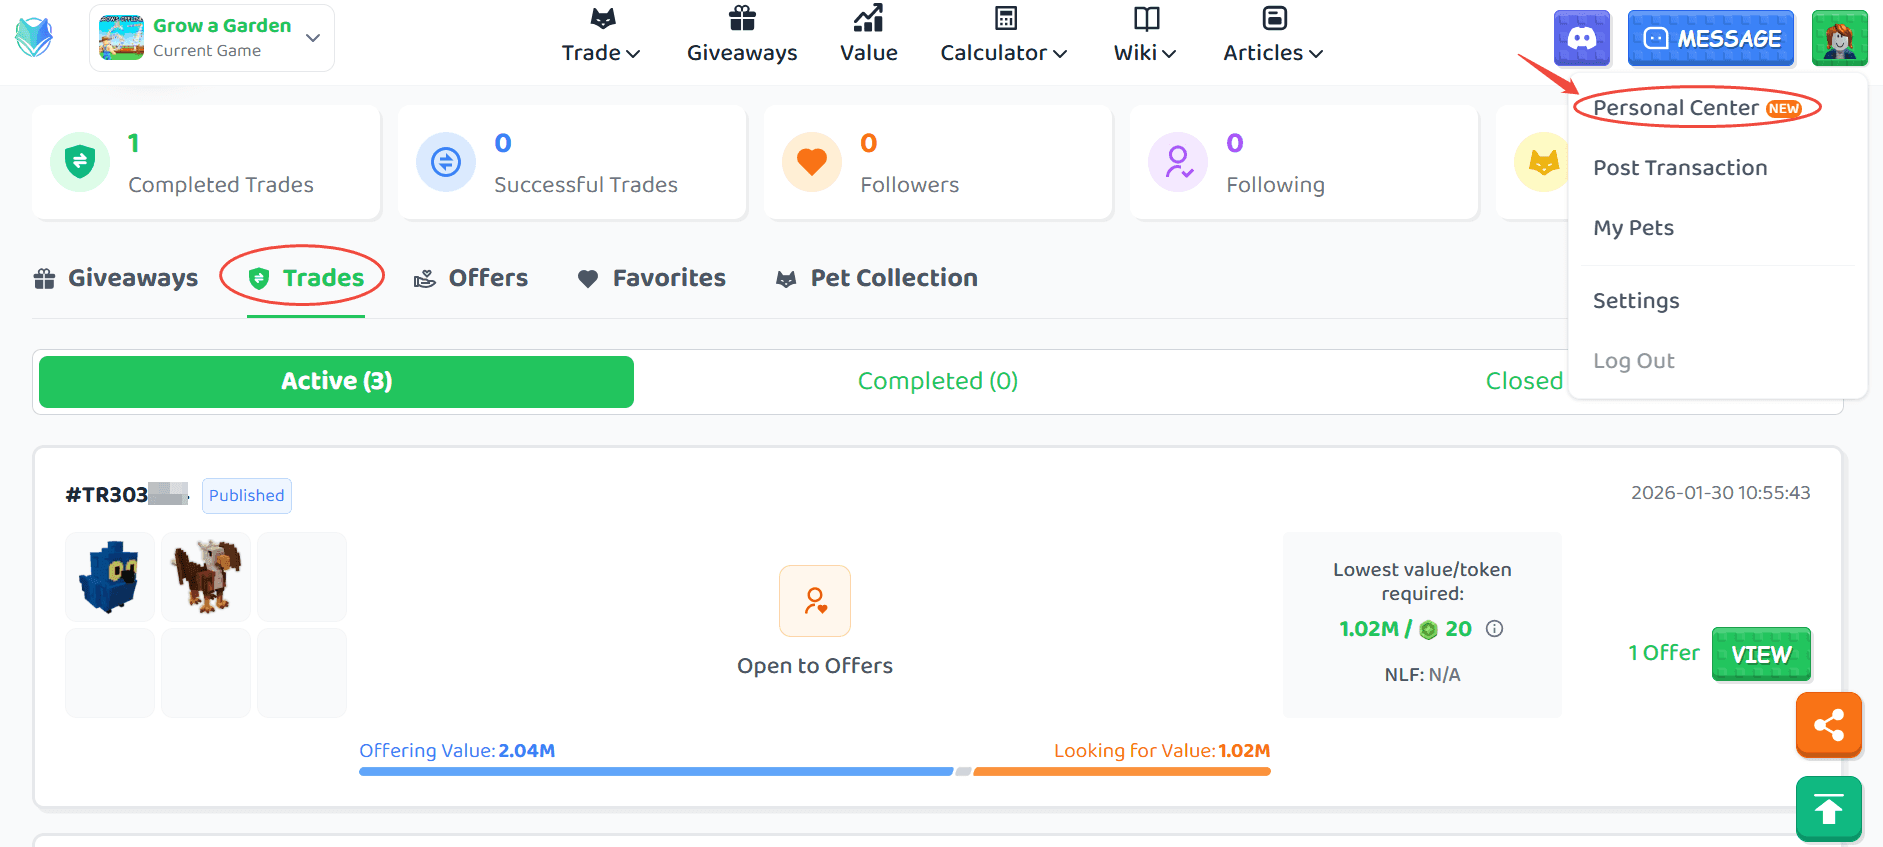Image resolution: width=1883 pixels, height=847 pixels.
Task: Open the Discord icon button
Action: point(1581,38)
